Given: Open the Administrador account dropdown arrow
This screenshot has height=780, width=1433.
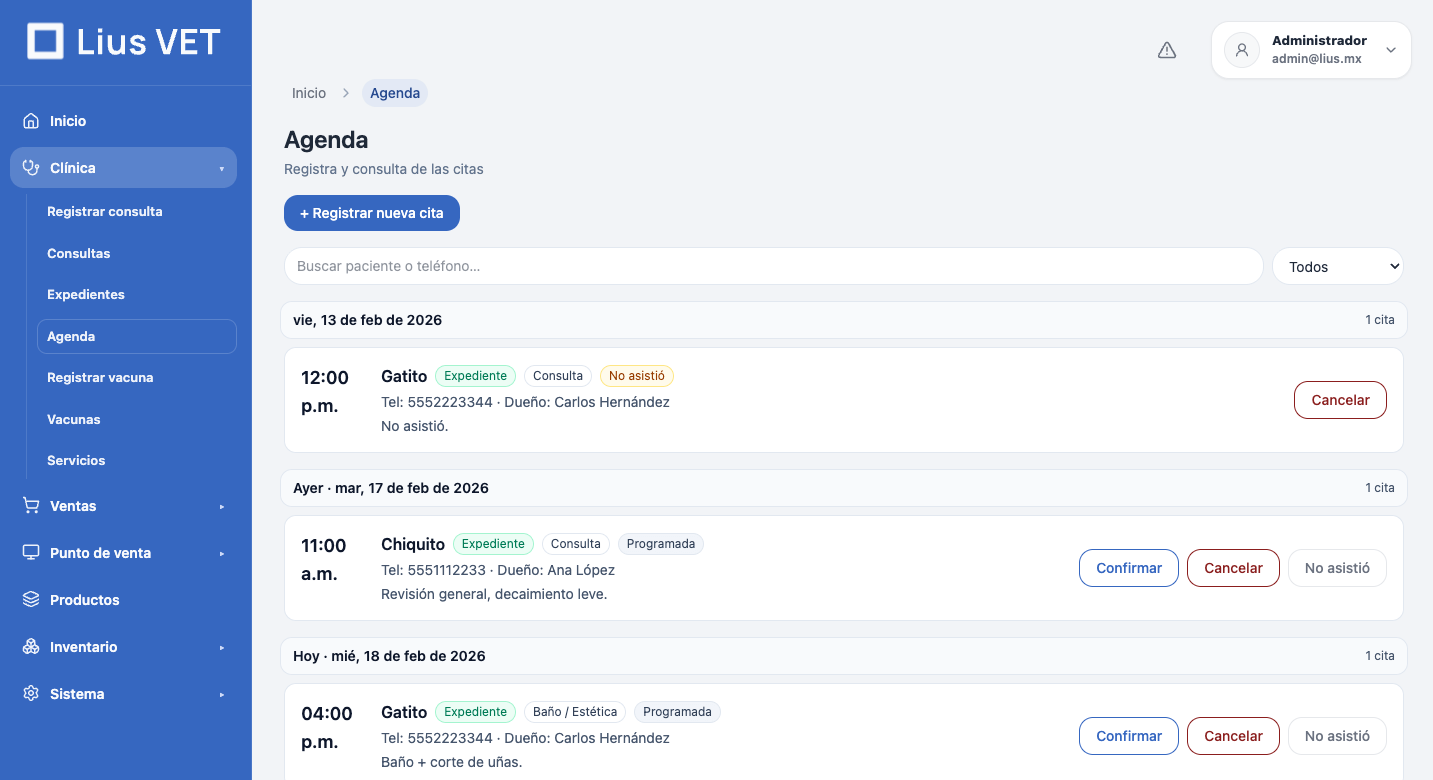Looking at the screenshot, I should 1390,49.
